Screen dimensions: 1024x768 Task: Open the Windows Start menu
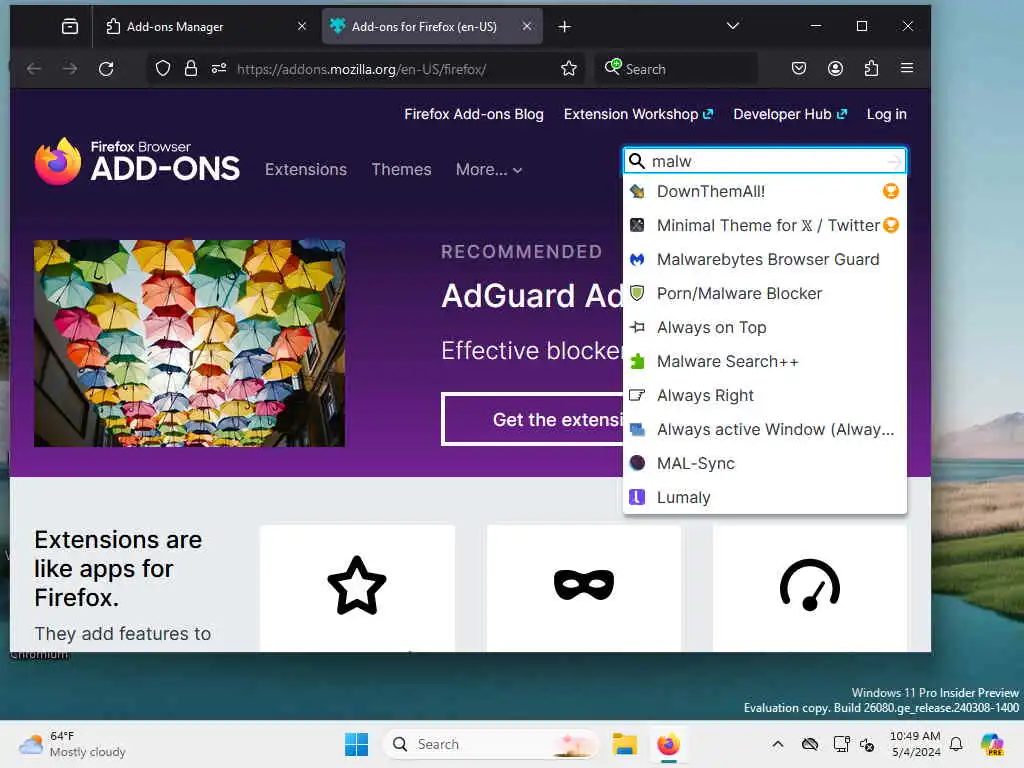(x=357, y=744)
